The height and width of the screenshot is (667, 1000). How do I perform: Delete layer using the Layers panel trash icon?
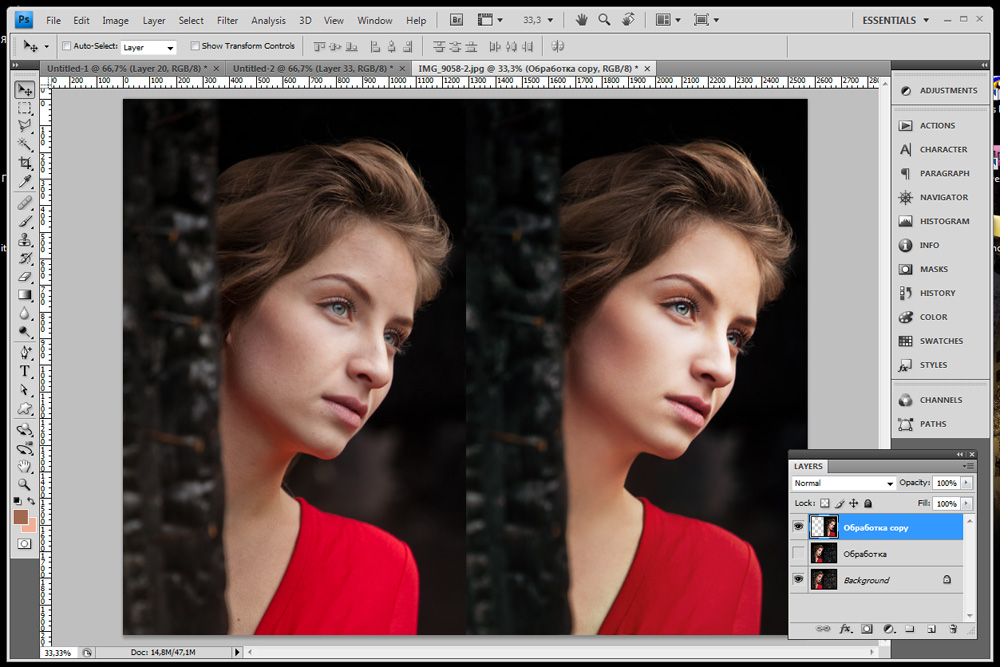click(x=953, y=629)
